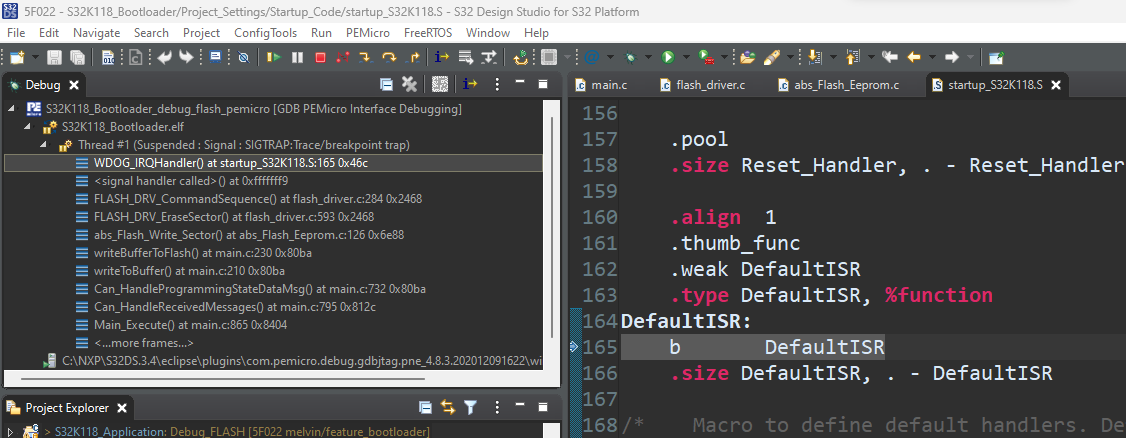This screenshot has width=1126, height=438.
Task: Click the Previous Annotation icon
Action: (x=853, y=57)
